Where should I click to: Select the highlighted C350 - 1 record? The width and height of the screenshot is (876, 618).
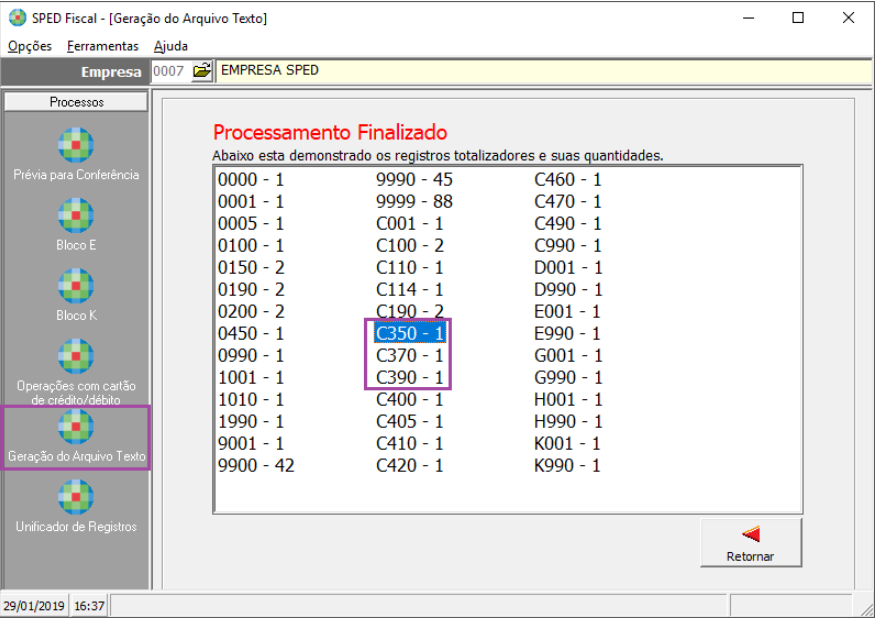410,334
